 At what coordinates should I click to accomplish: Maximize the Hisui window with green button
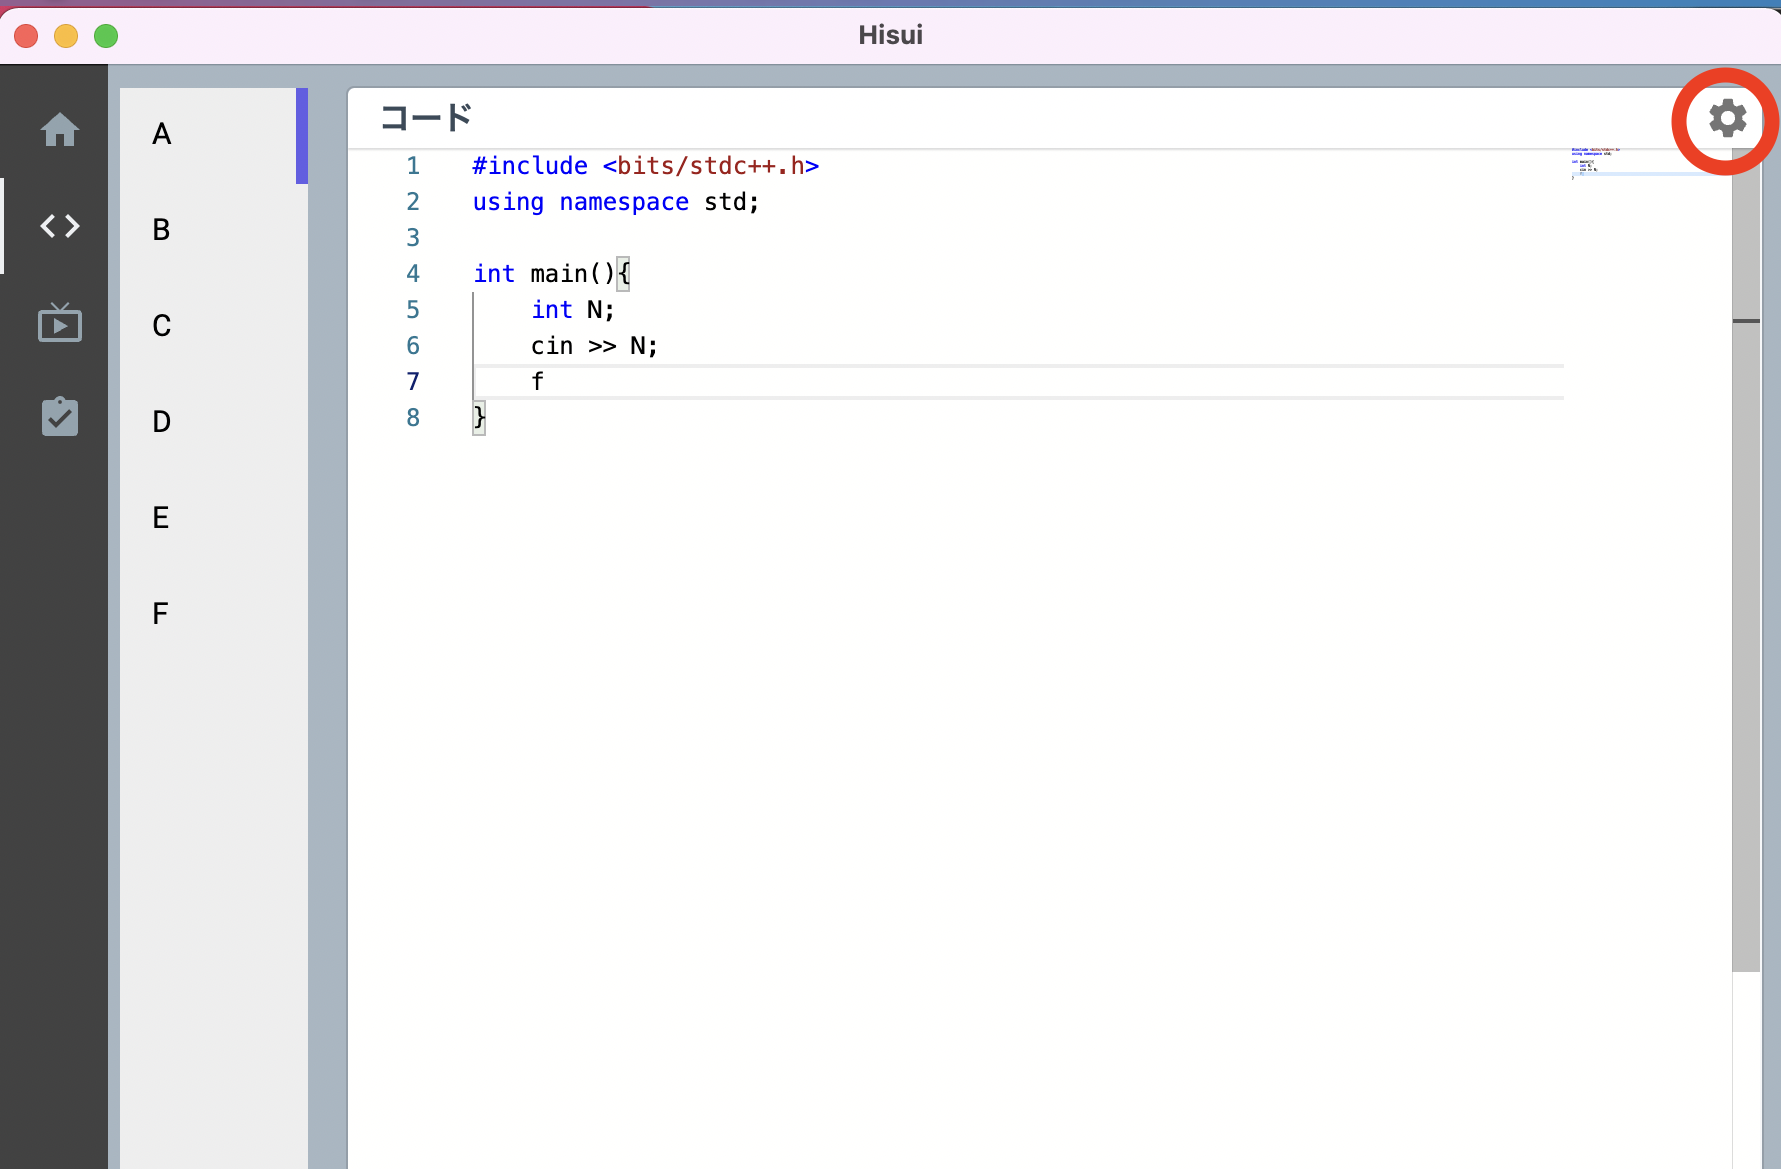pyautogui.click(x=106, y=36)
